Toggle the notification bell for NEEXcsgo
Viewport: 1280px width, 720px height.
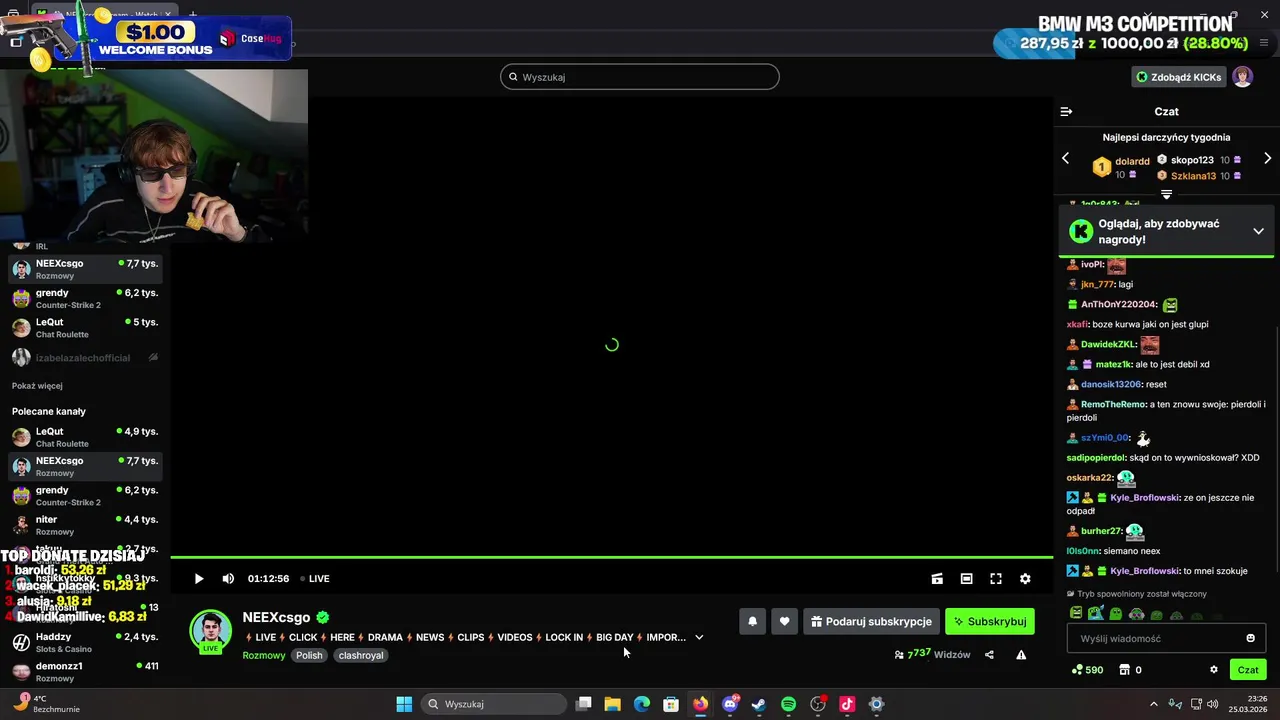[x=753, y=621]
